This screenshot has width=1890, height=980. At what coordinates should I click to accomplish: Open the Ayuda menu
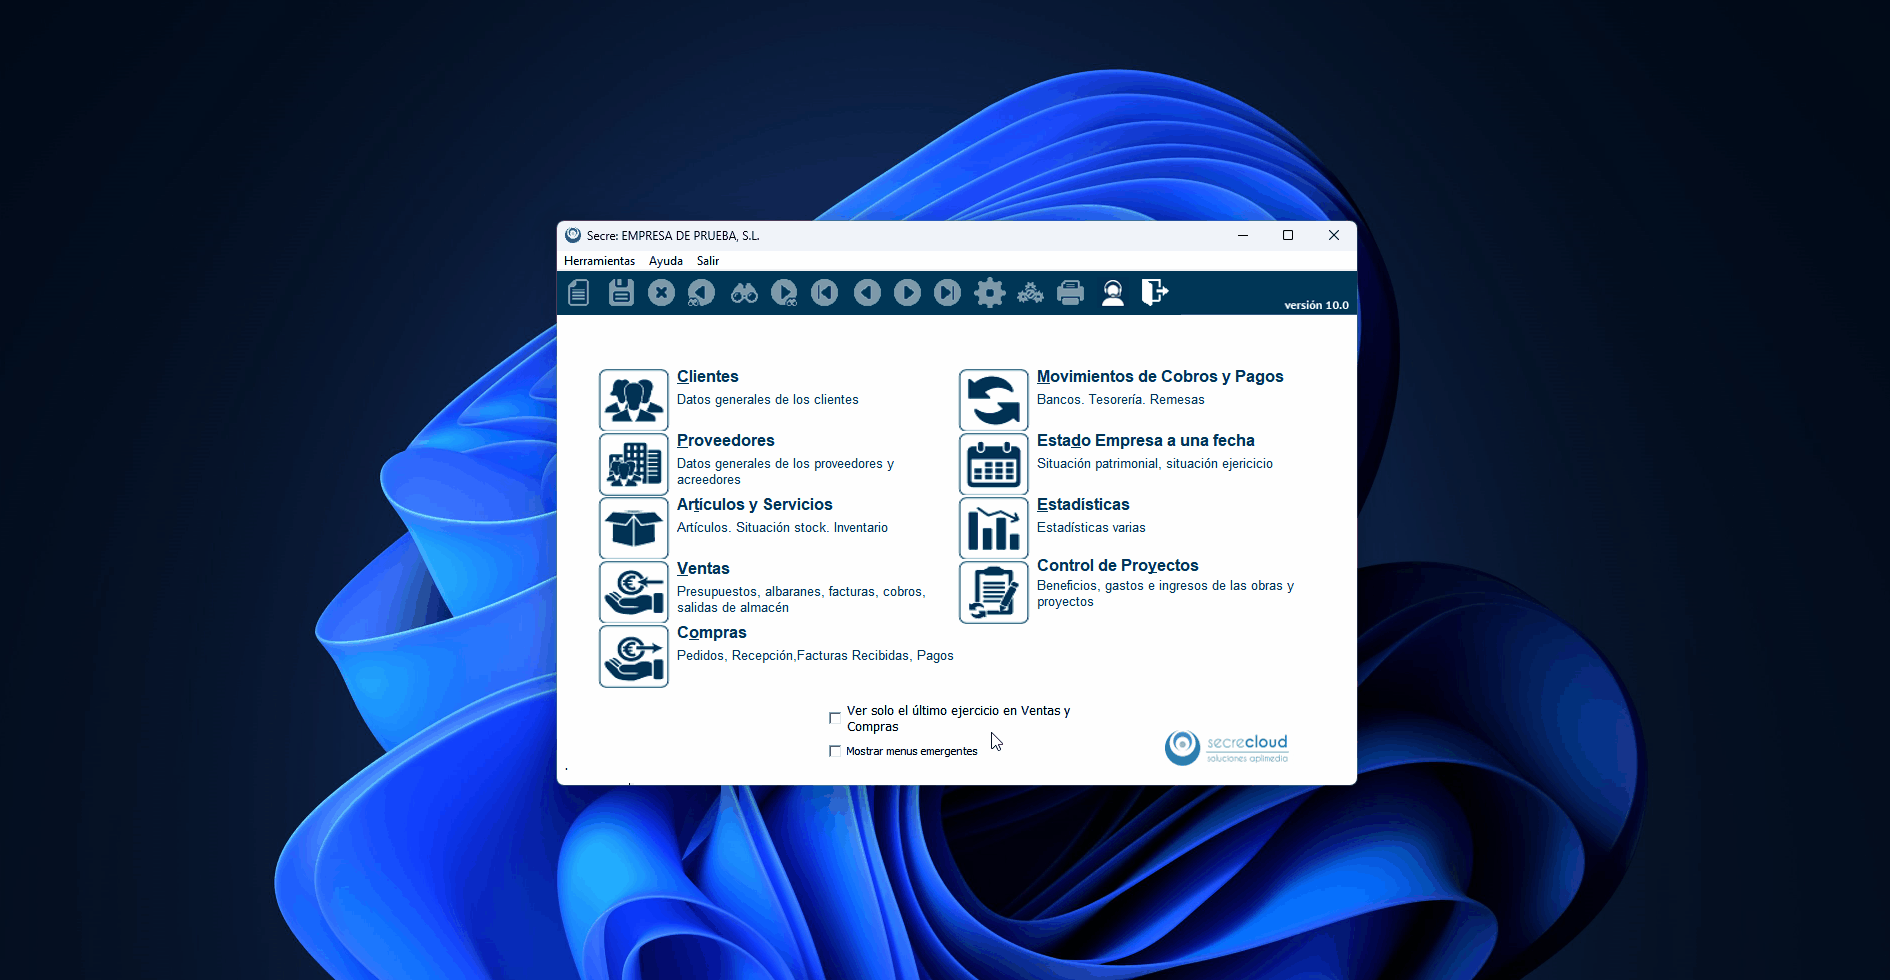(x=665, y=261)
